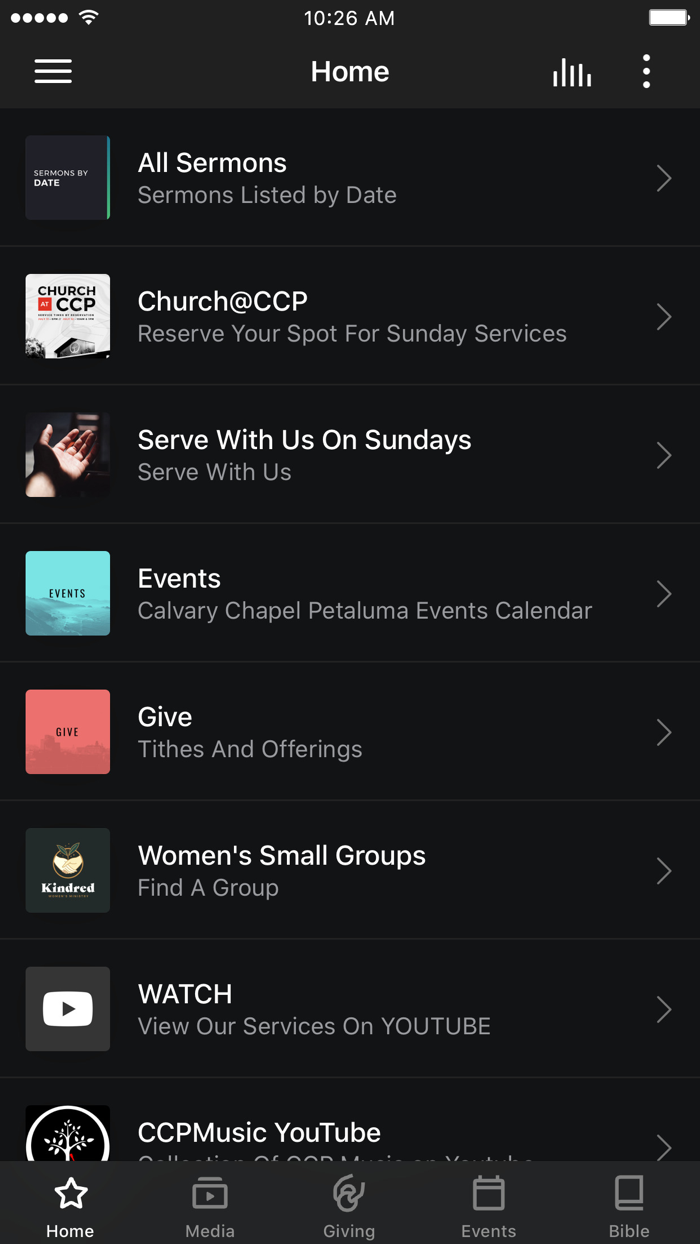Image resolution: width=700 pixels, height=1244 pixels.
Task: Tap the Giving chain-link icon
Action: (349, 1192)
